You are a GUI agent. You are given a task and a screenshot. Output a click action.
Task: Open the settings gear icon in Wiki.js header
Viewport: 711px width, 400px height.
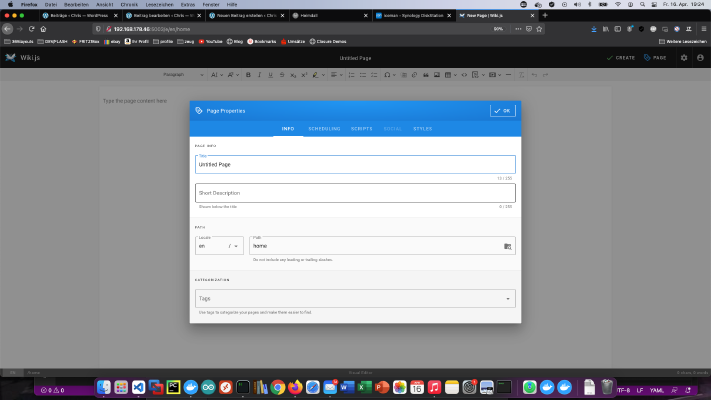684,58
